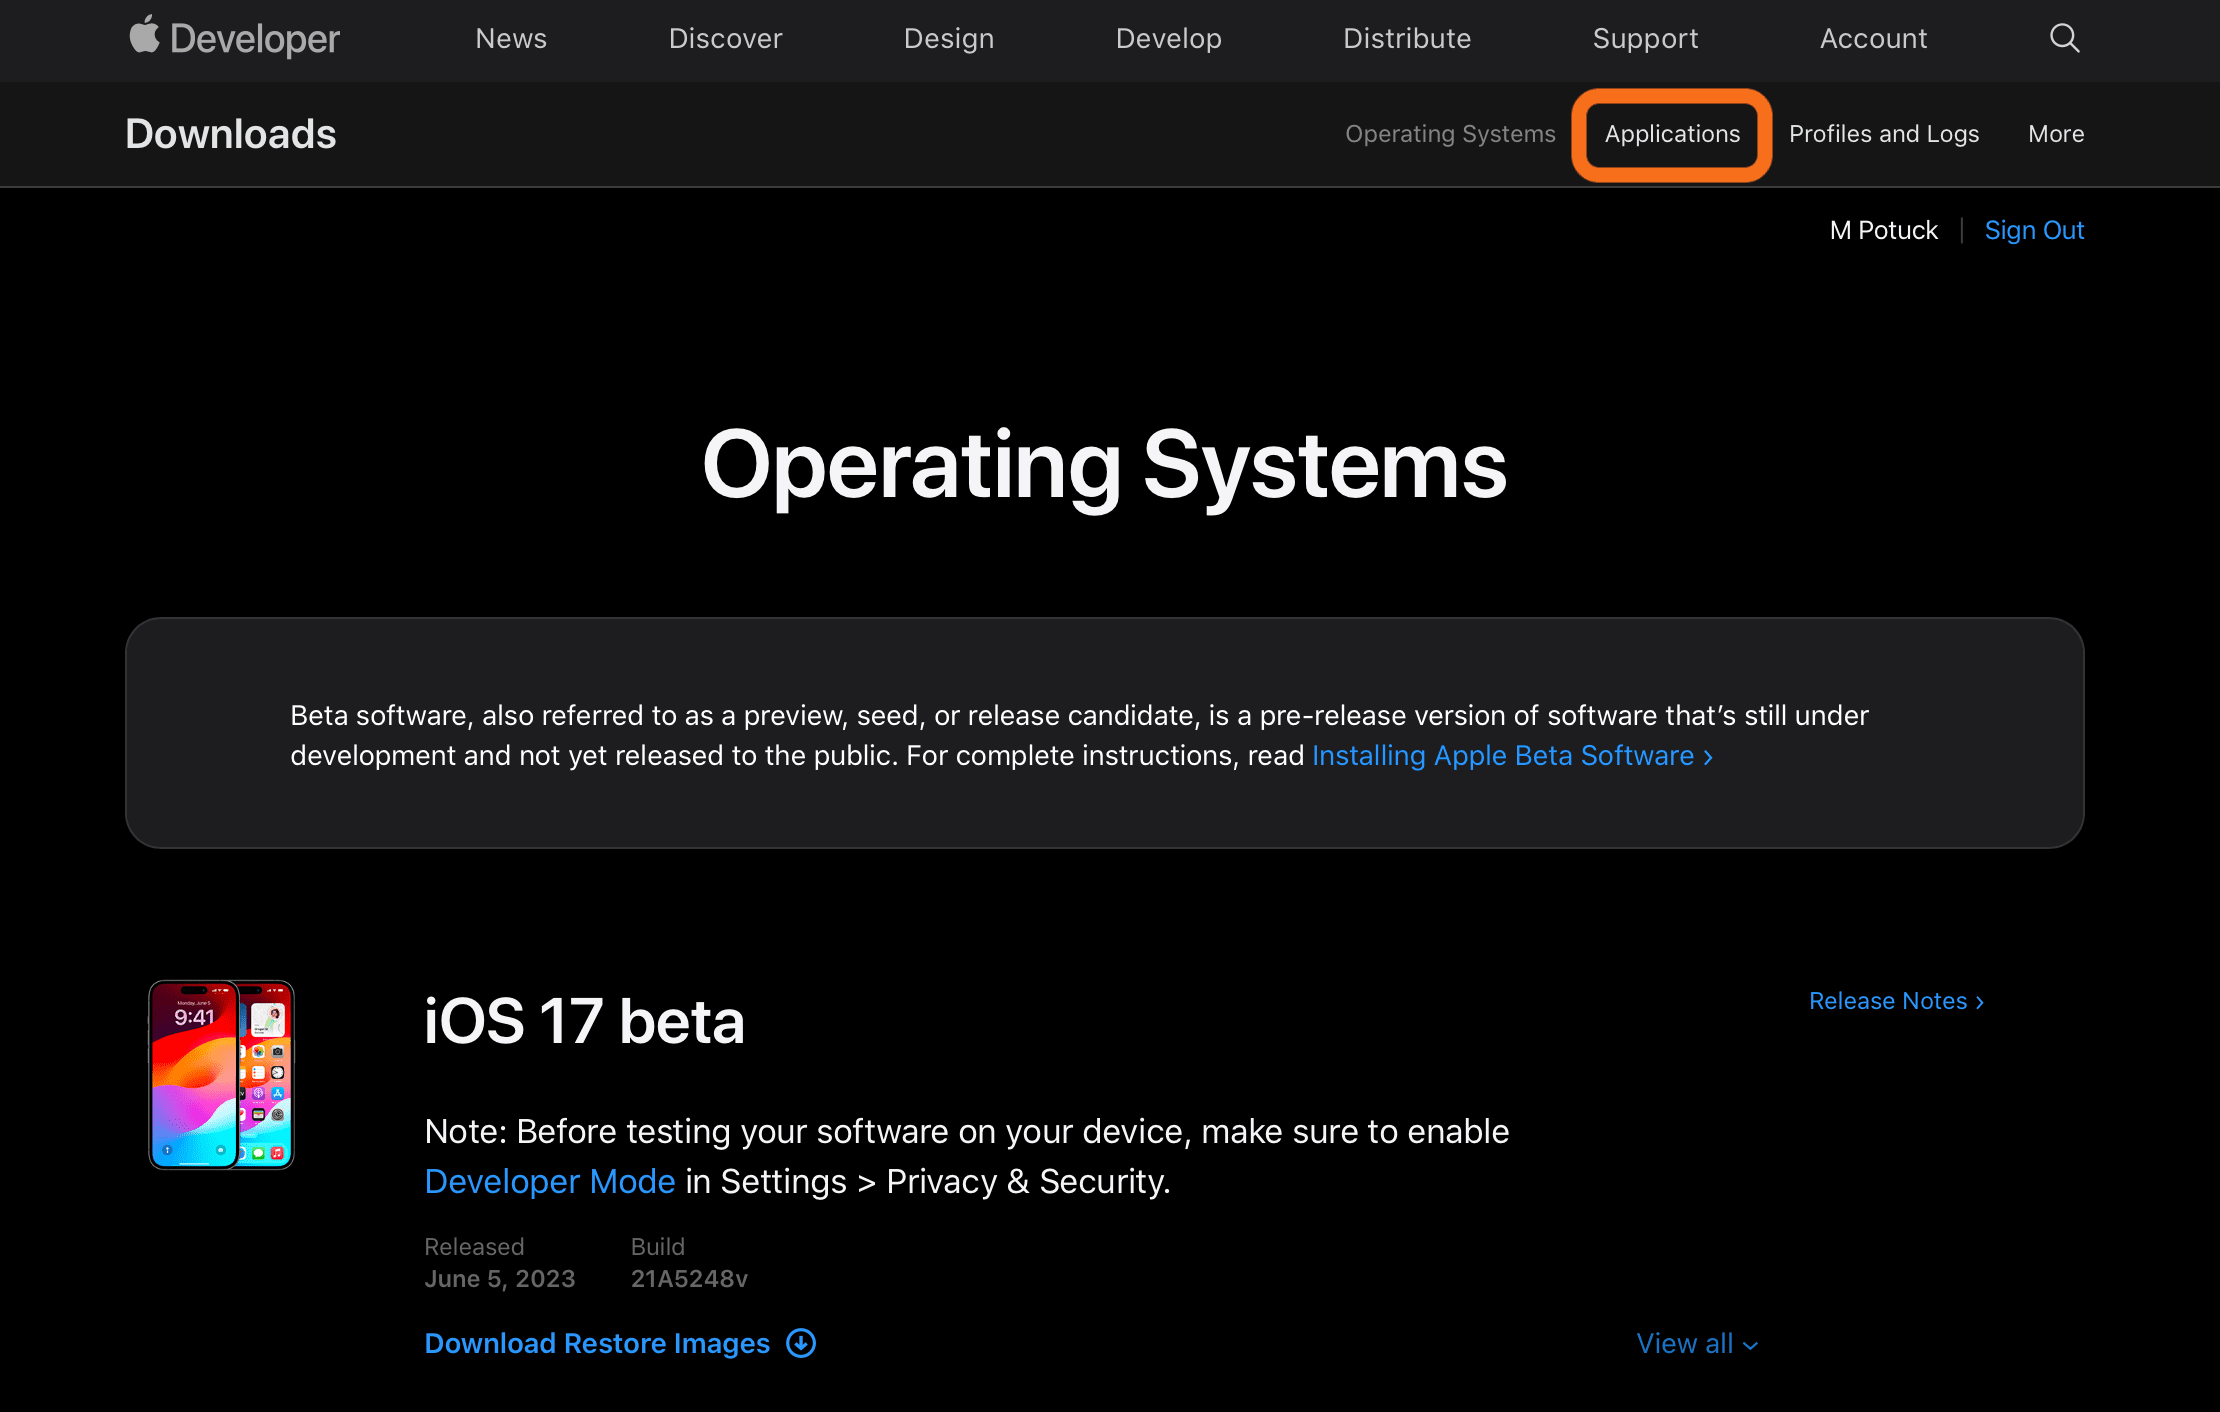Switch to the Applications tab

[x=1671, y=134]
